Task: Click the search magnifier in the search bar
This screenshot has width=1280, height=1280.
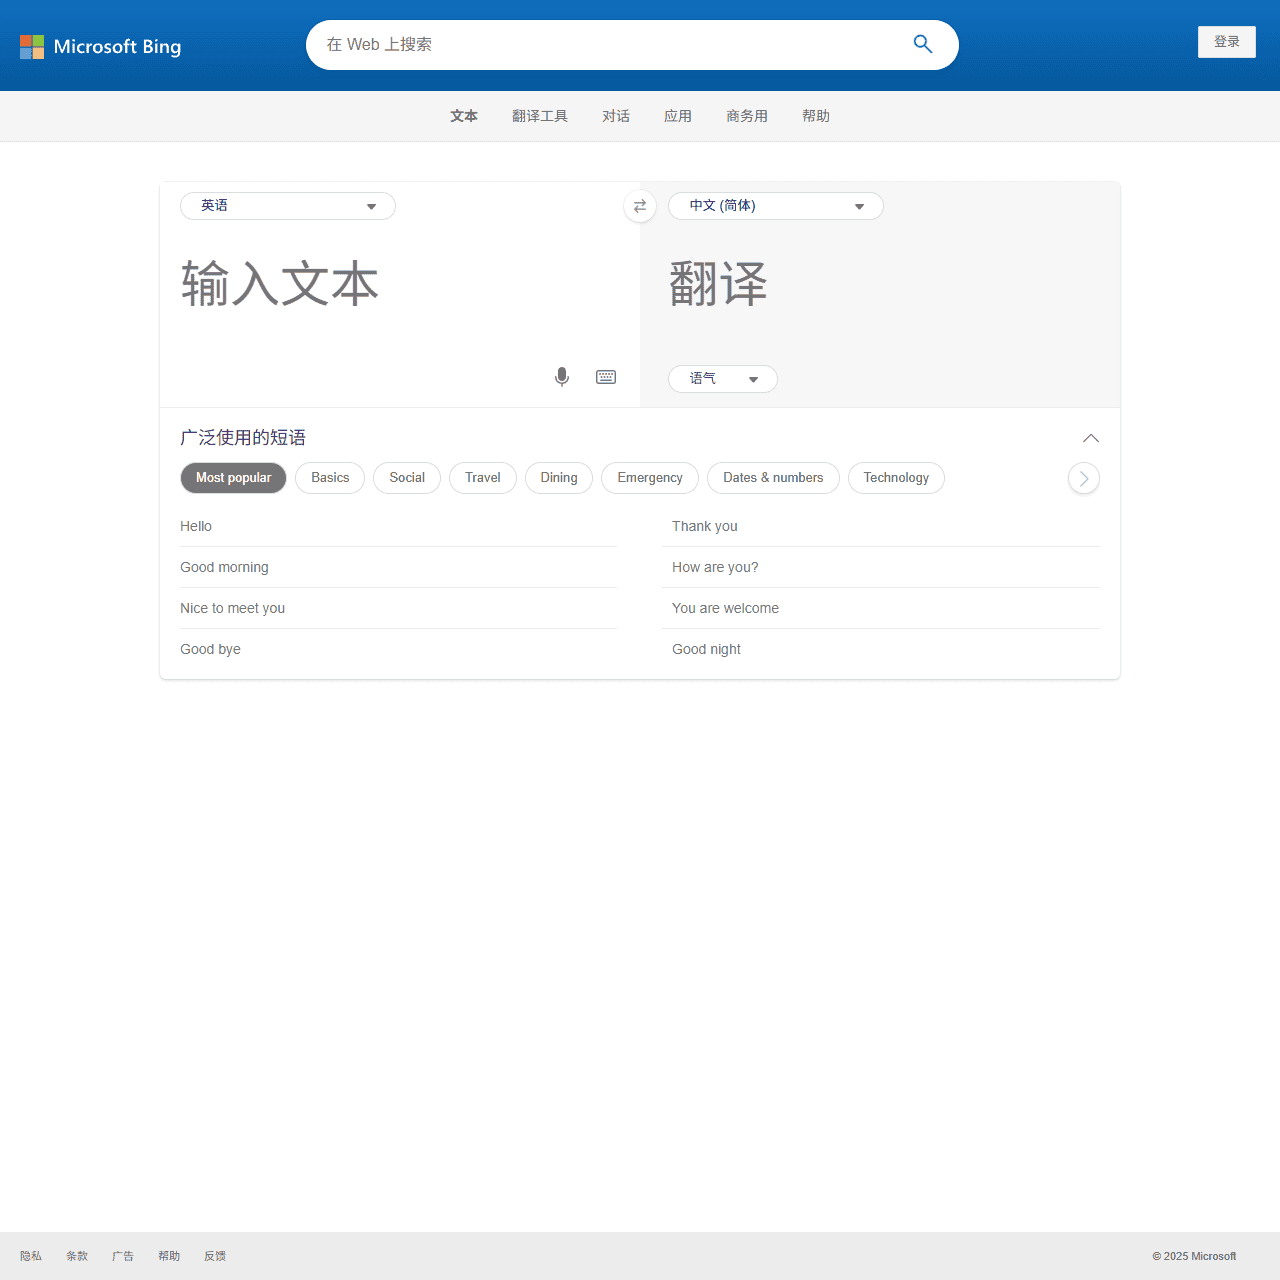Action: coord(922,44)
